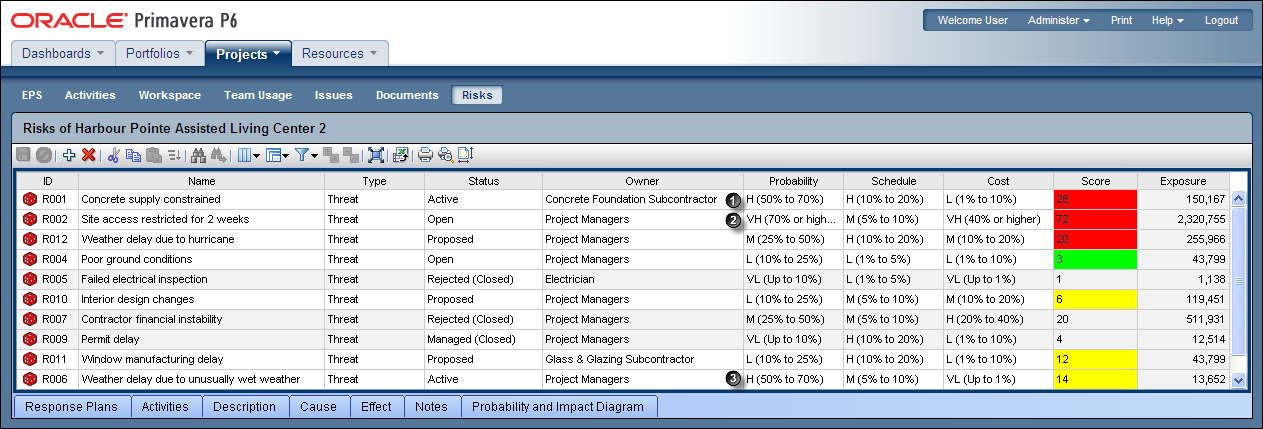Click the table scrollbar up arrow

(1239, 198)
